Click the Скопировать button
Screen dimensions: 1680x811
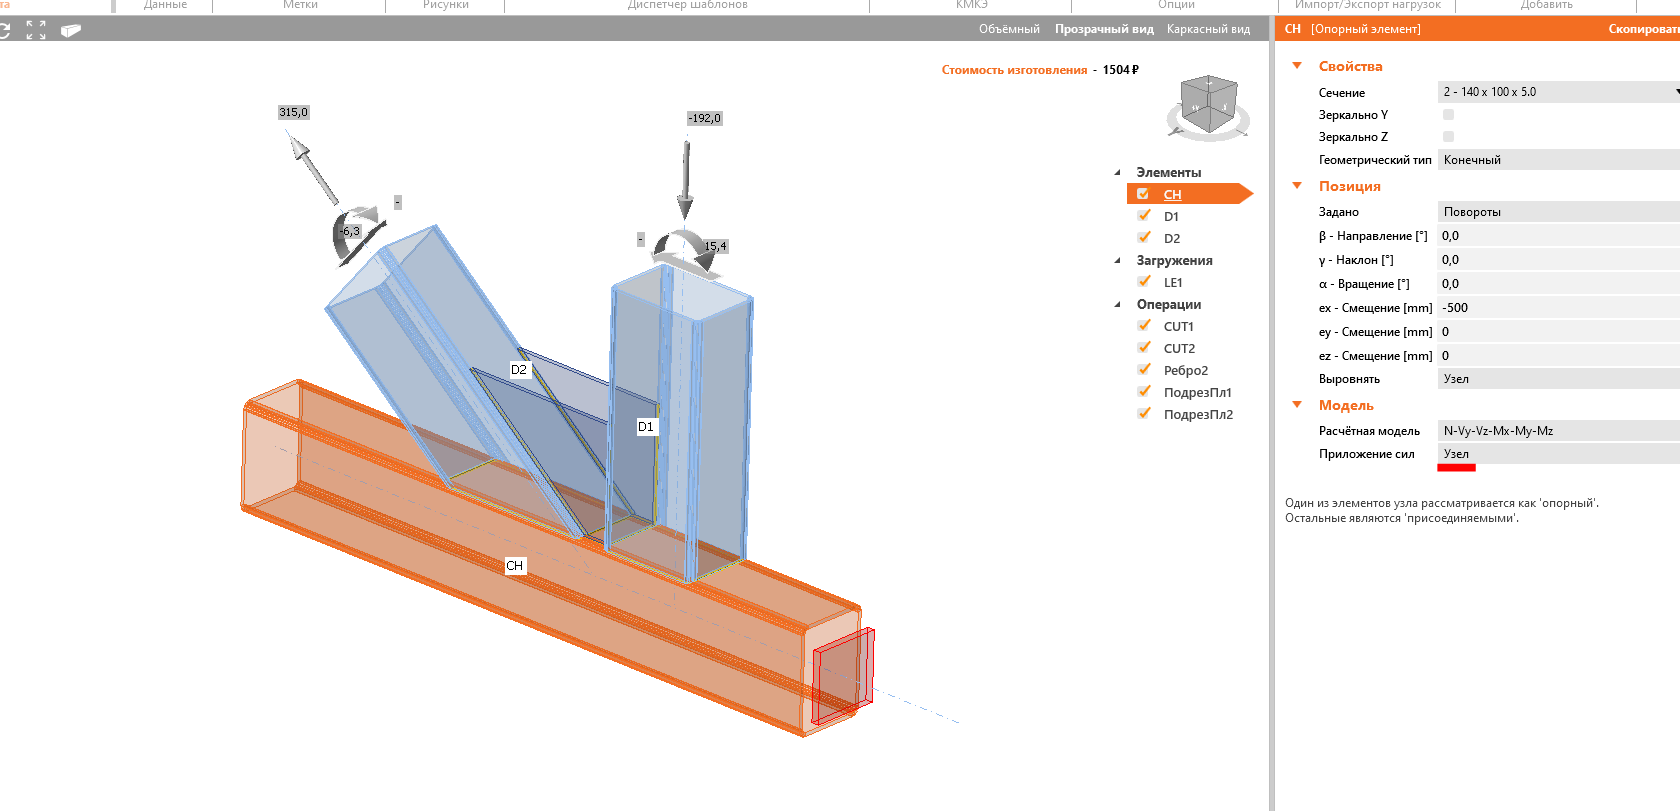pyautogui.click(x=1642, y=29)
